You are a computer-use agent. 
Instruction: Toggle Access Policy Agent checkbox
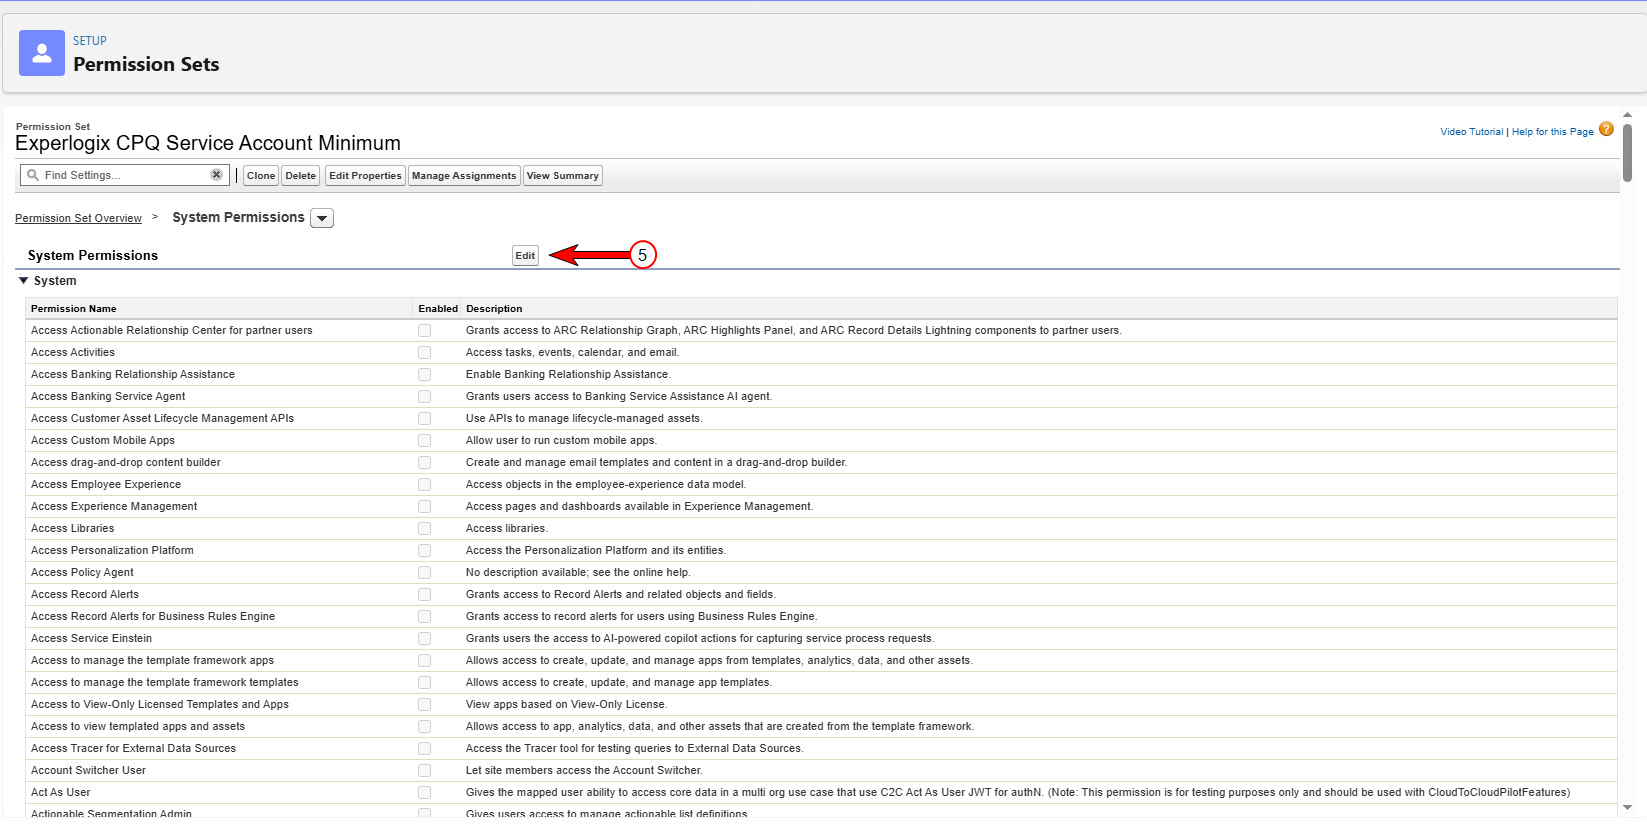[424, 573]
